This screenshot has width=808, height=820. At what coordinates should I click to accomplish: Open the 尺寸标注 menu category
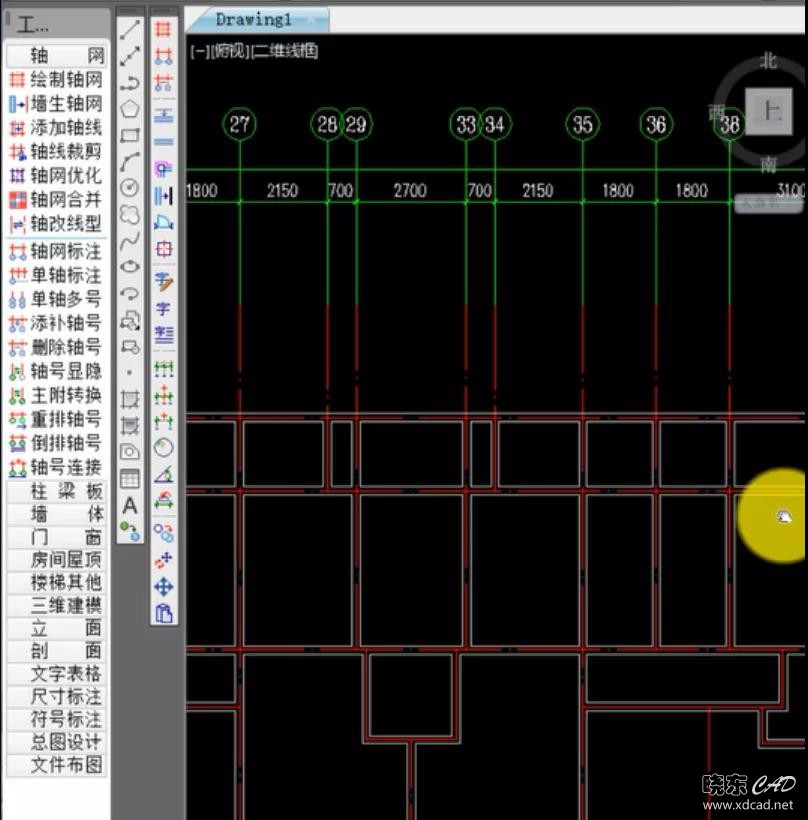(x=56, y=696)
